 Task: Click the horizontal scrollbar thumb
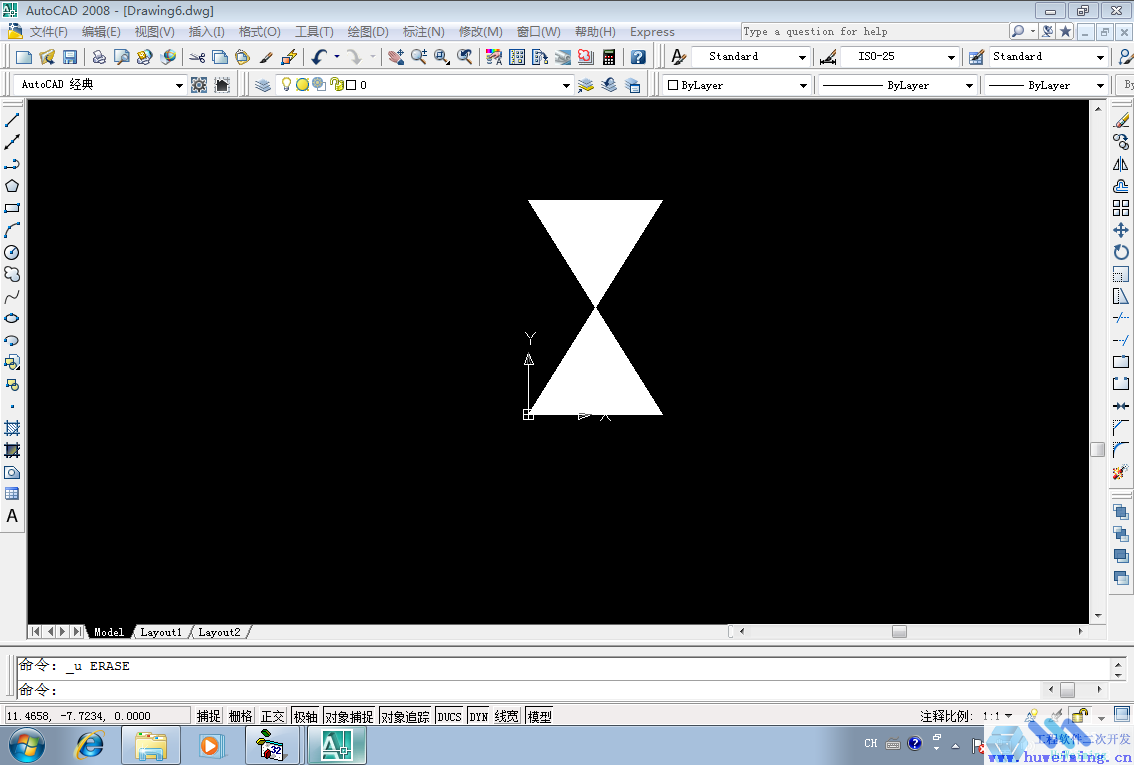pyautogui.click(x=899, y=631)
